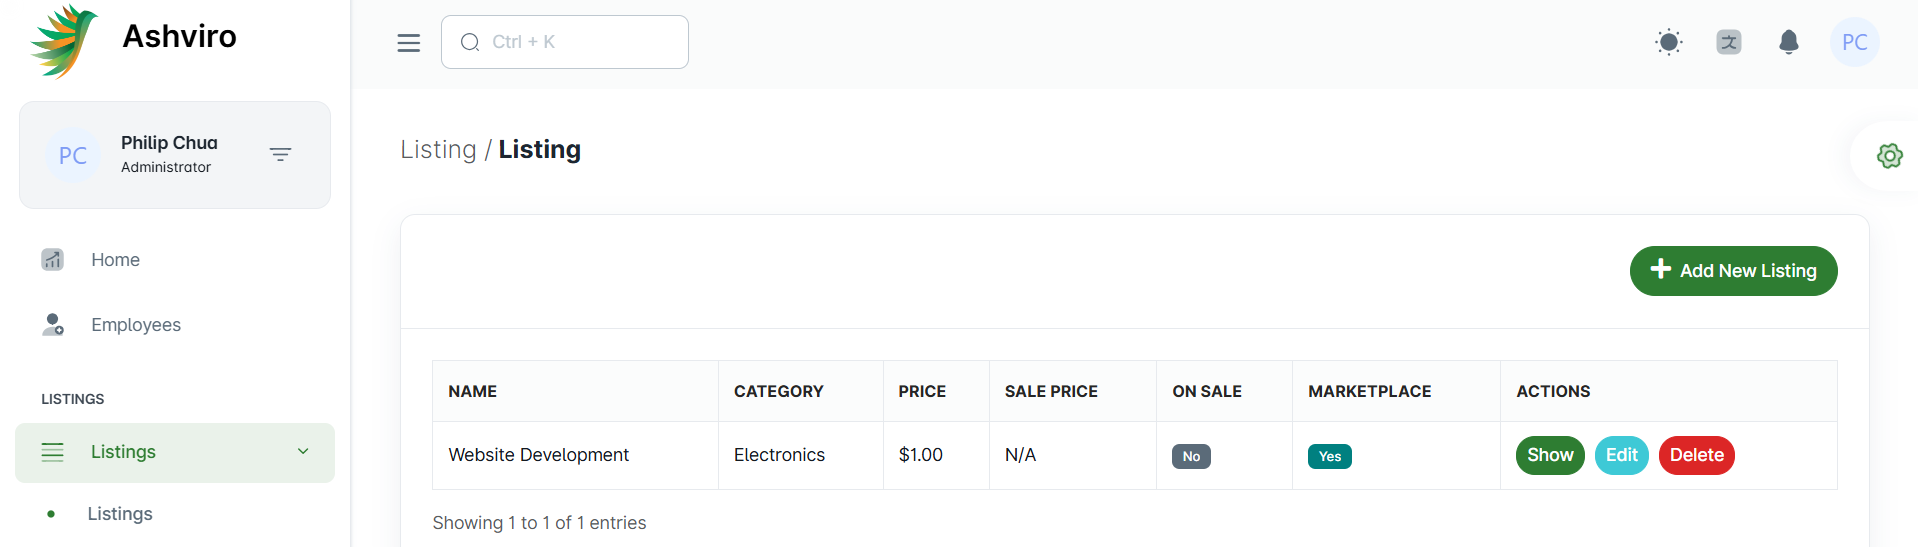Click the Name column header
Screen dimensions: 1918x547
473,391
